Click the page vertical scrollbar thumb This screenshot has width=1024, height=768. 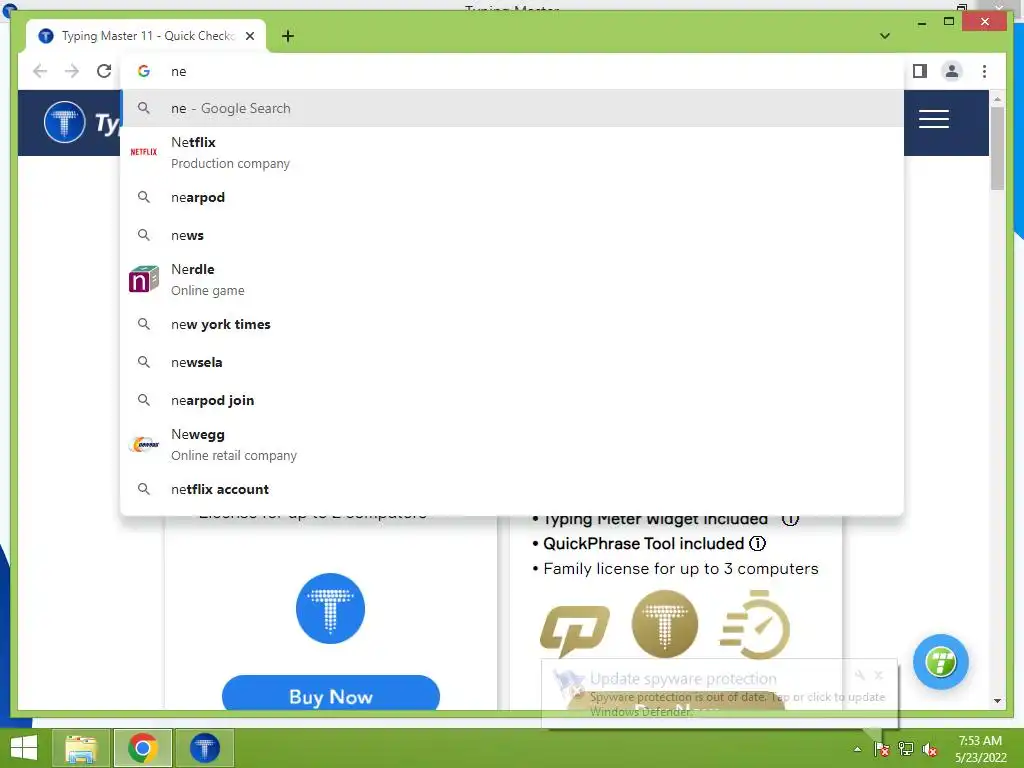coord(997,148)
